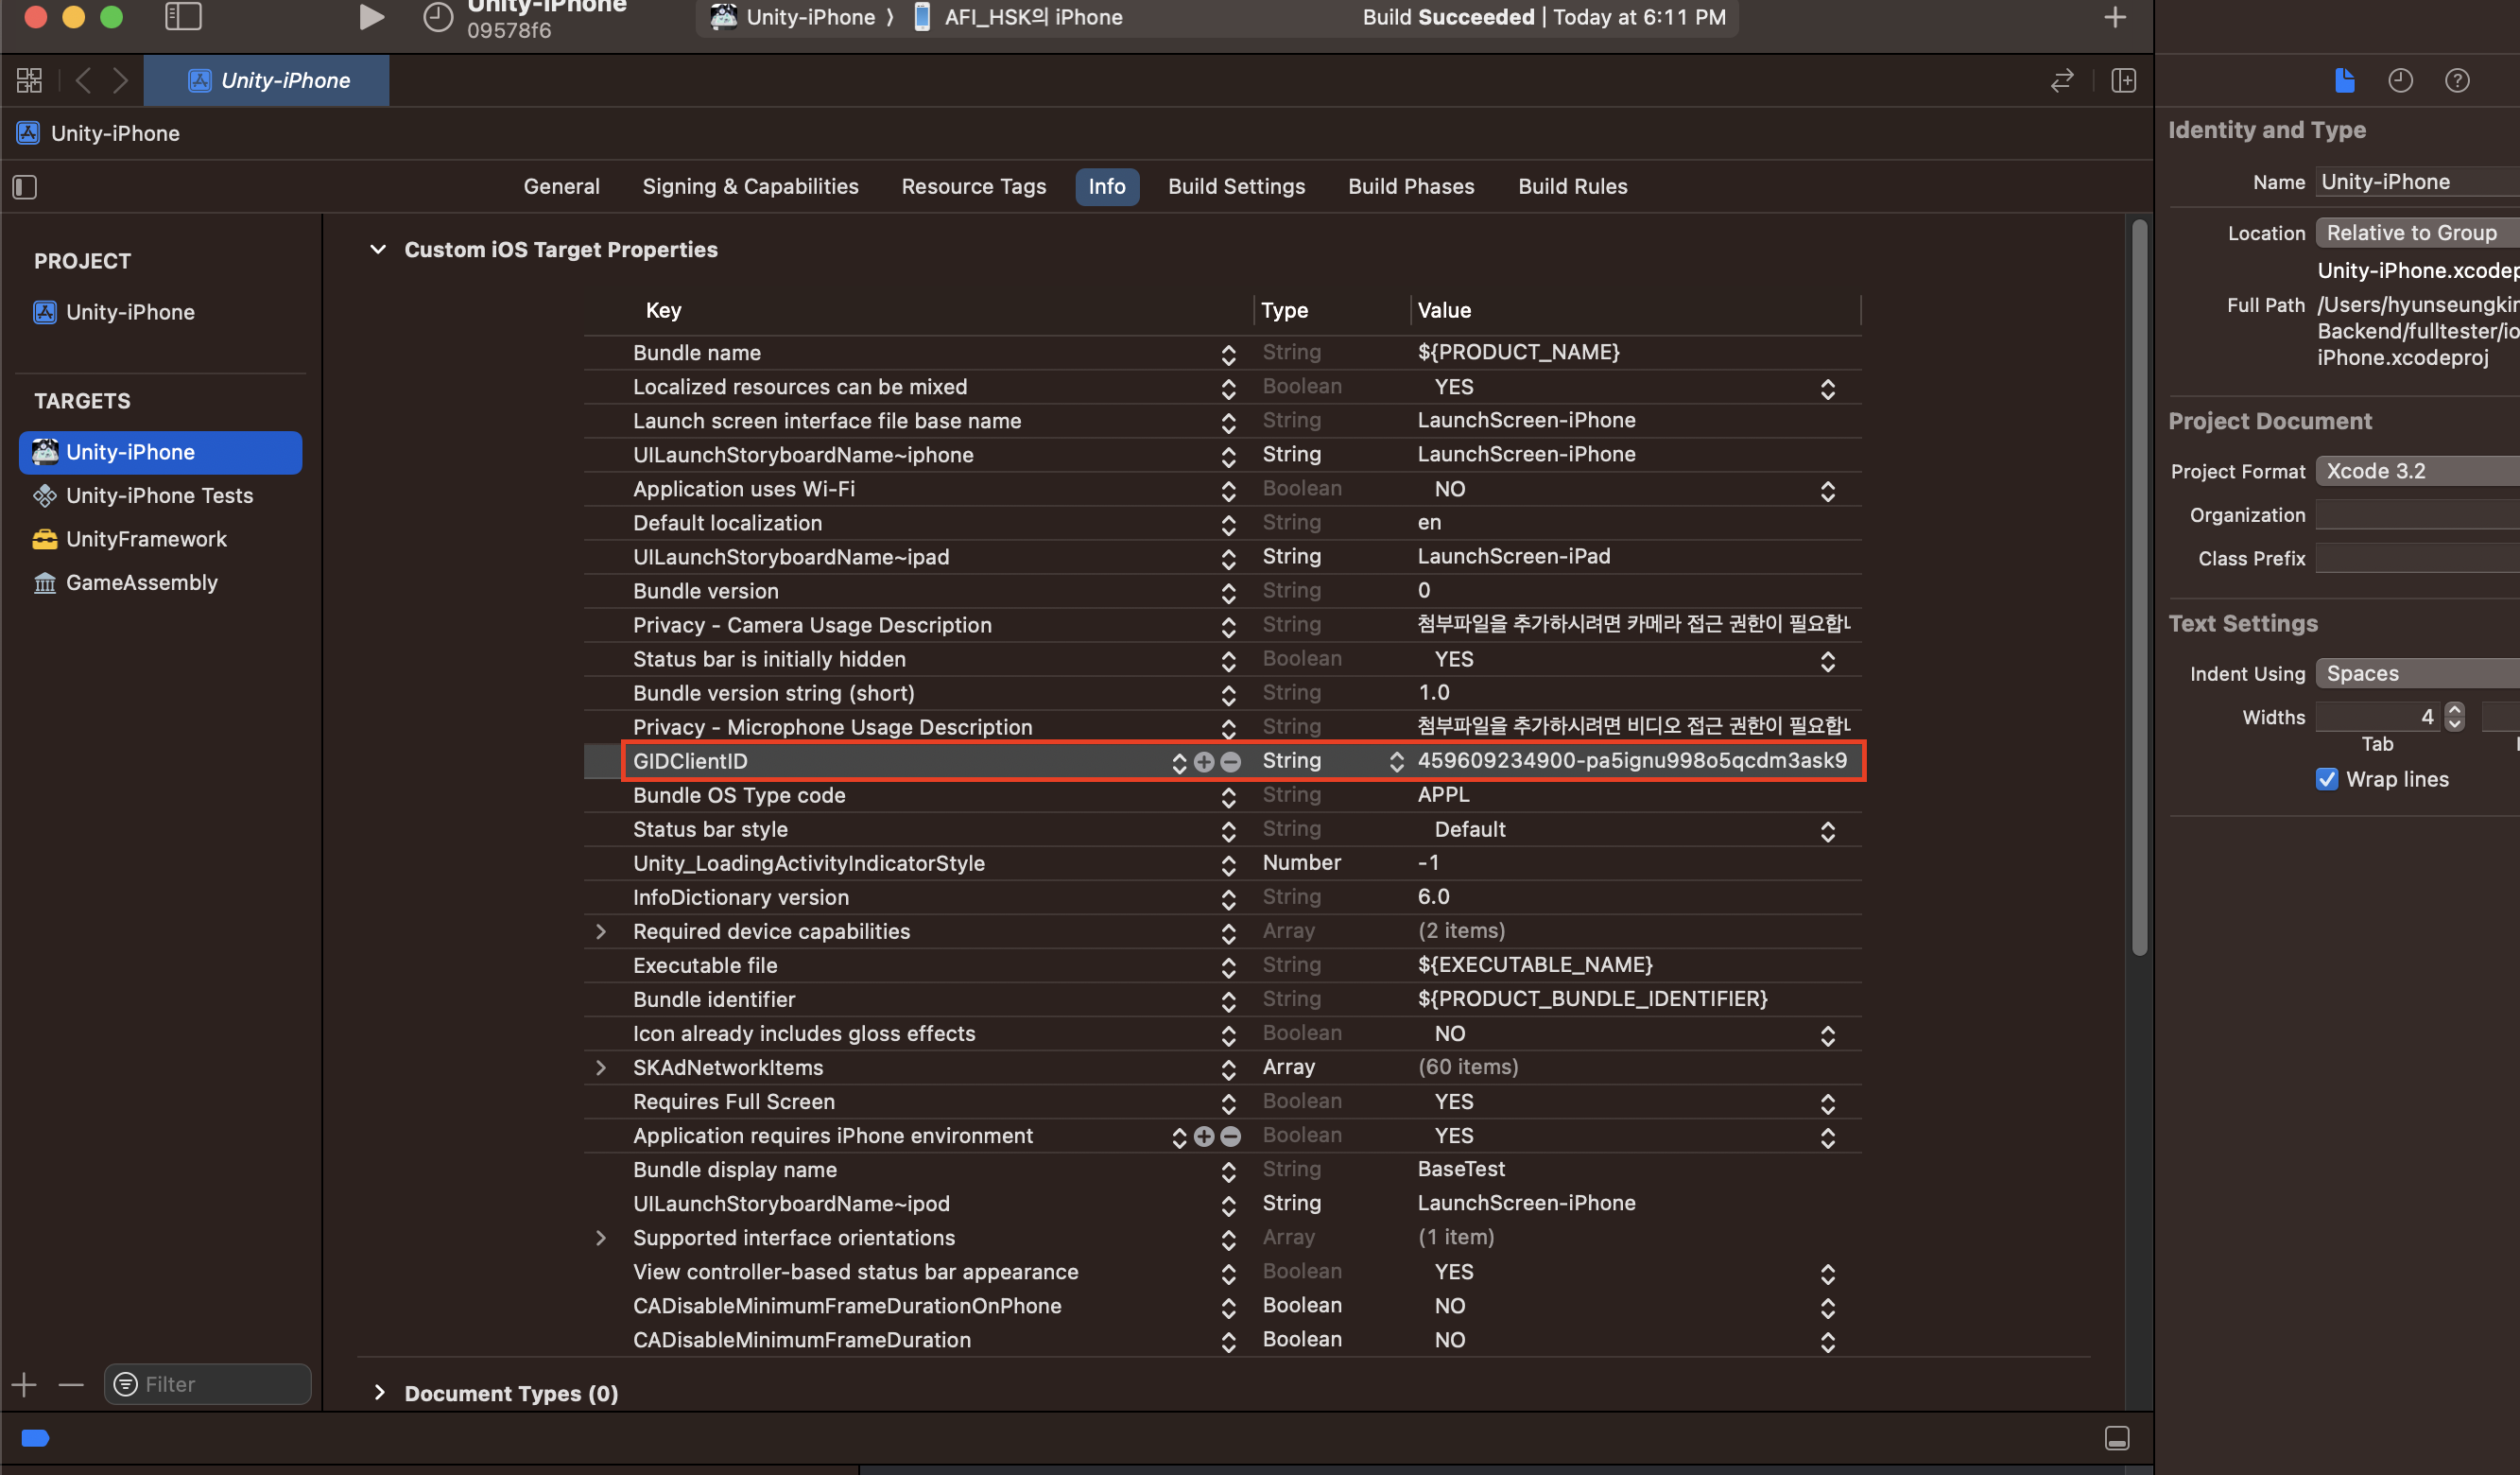Open the Quick Help inspector icon
2520x1475 pixels.
[x=2457, y=80]
